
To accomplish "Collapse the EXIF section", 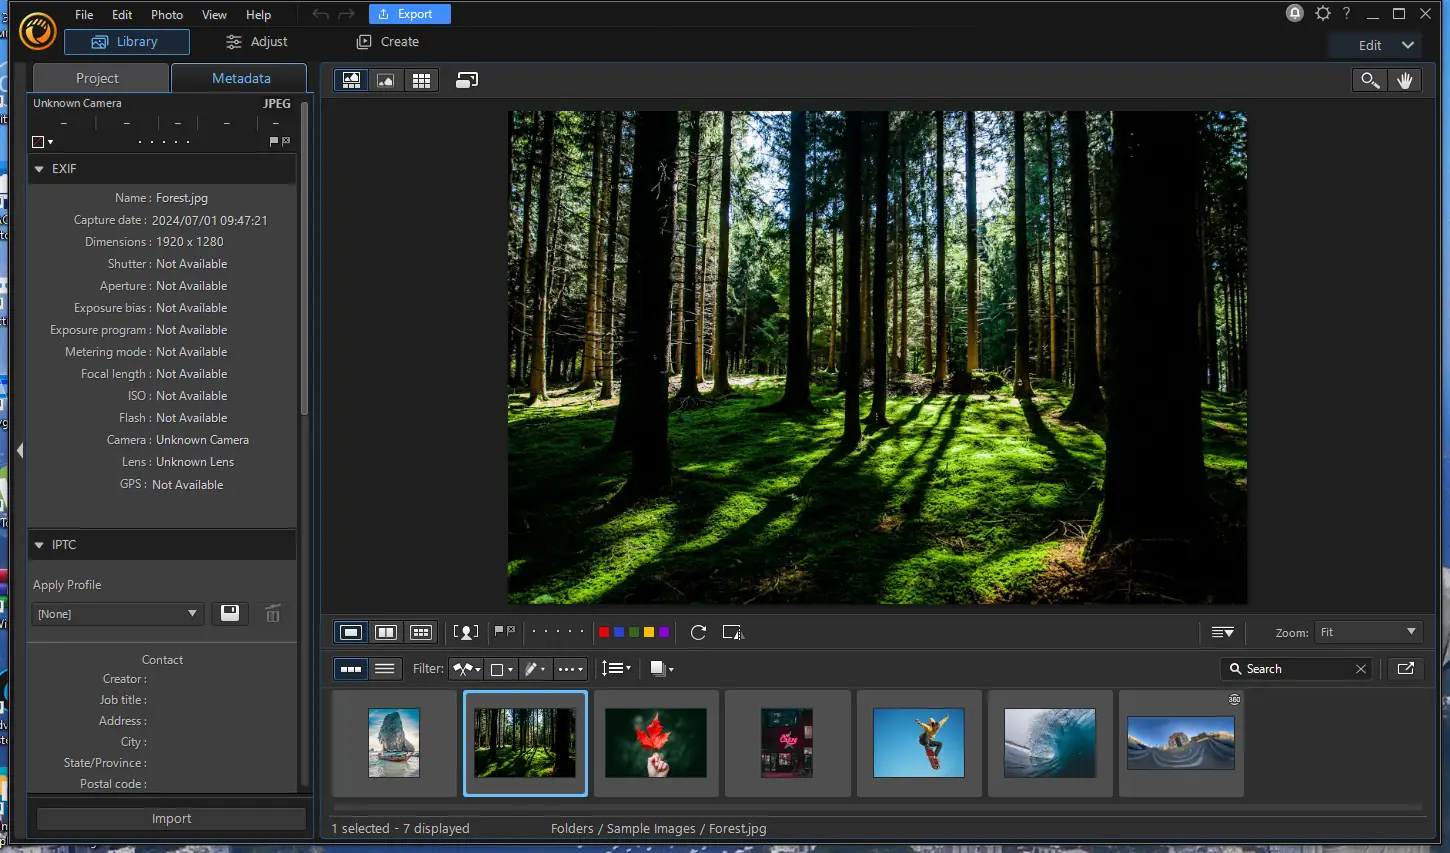I will pyautogui.click(x=39, y=168).
